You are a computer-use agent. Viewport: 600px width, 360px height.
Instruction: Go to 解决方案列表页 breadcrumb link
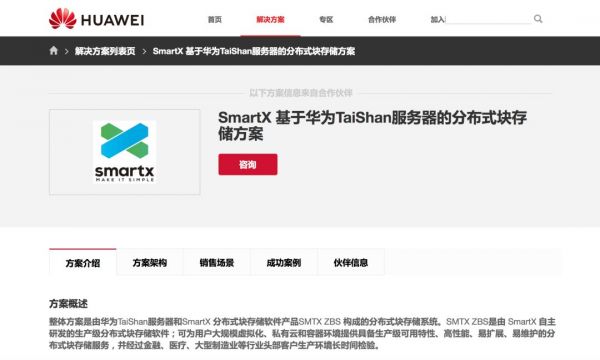(x=105, y=51)
